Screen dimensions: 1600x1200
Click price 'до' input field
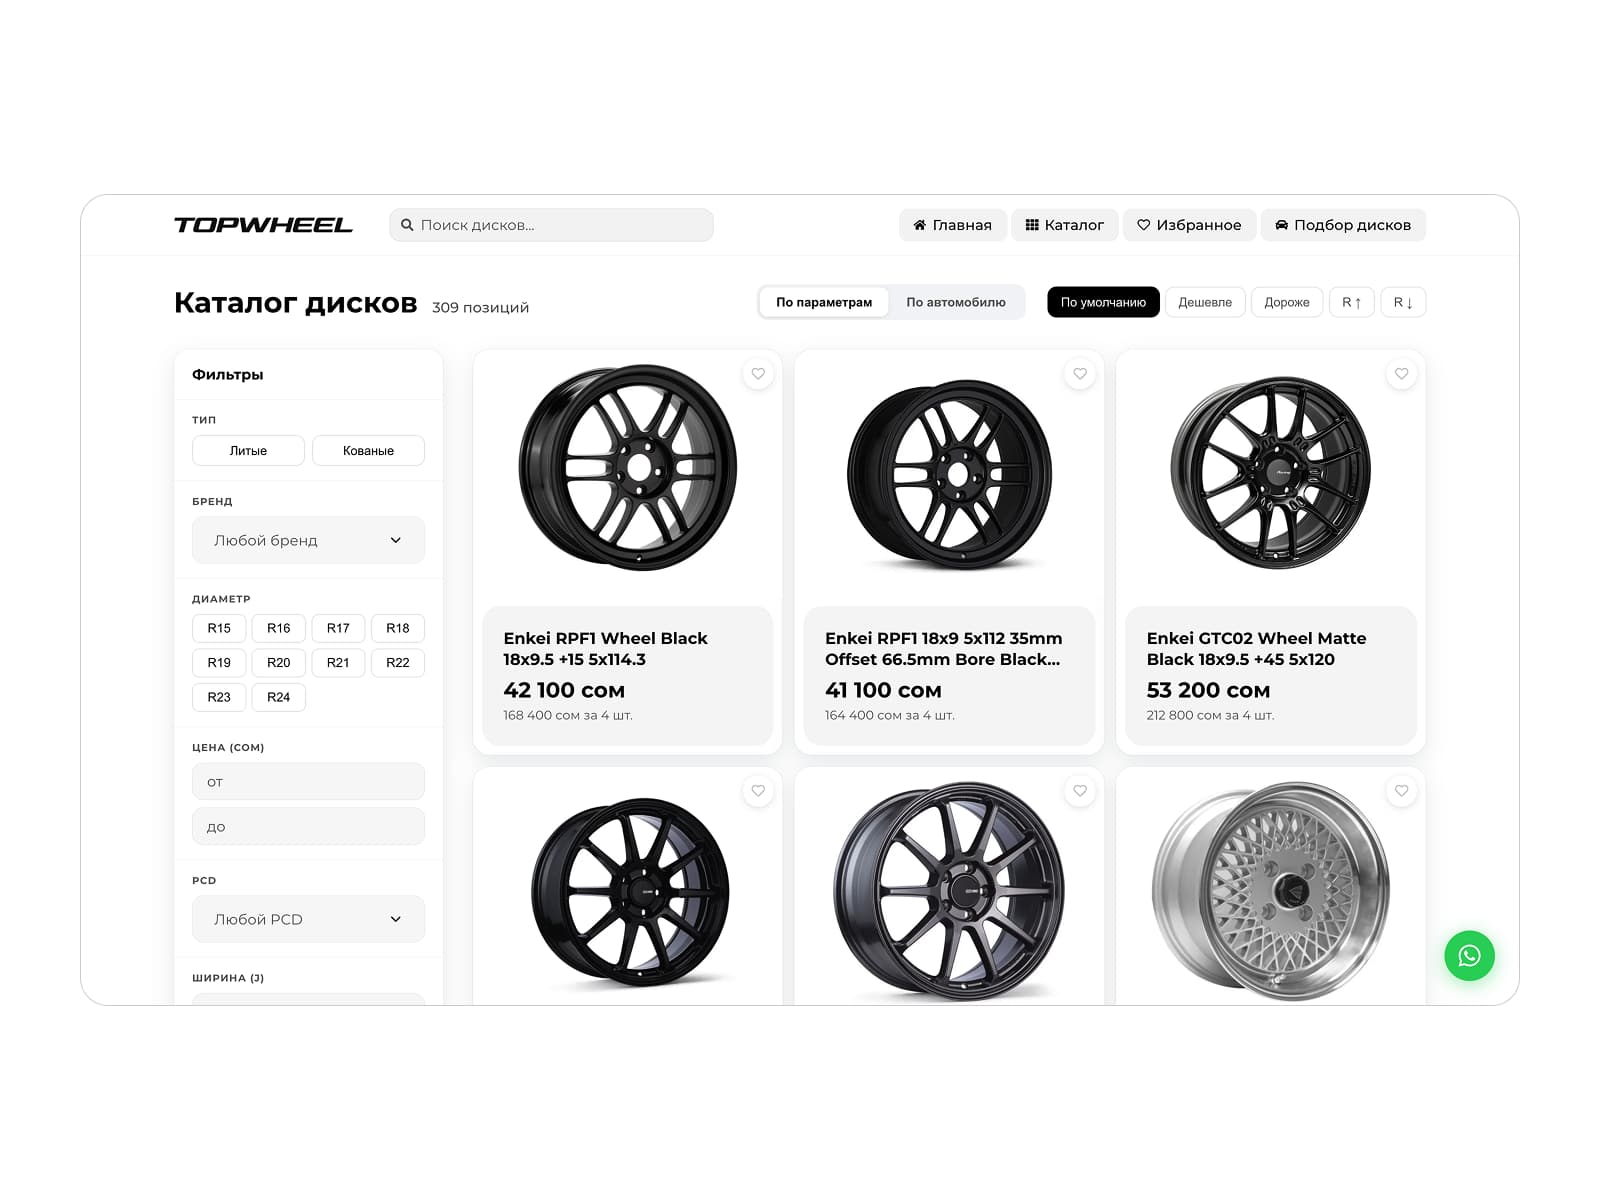pos(308,826)
